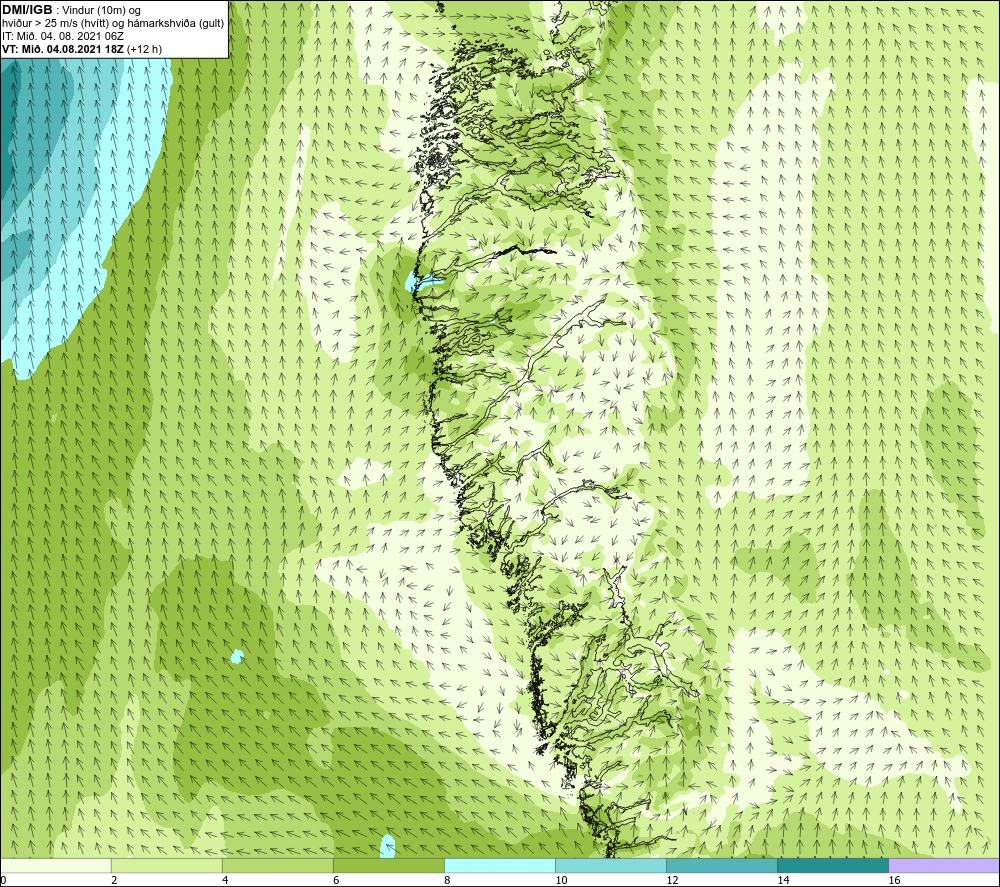
Task: Click the '4' scale label
Action: 225,881
